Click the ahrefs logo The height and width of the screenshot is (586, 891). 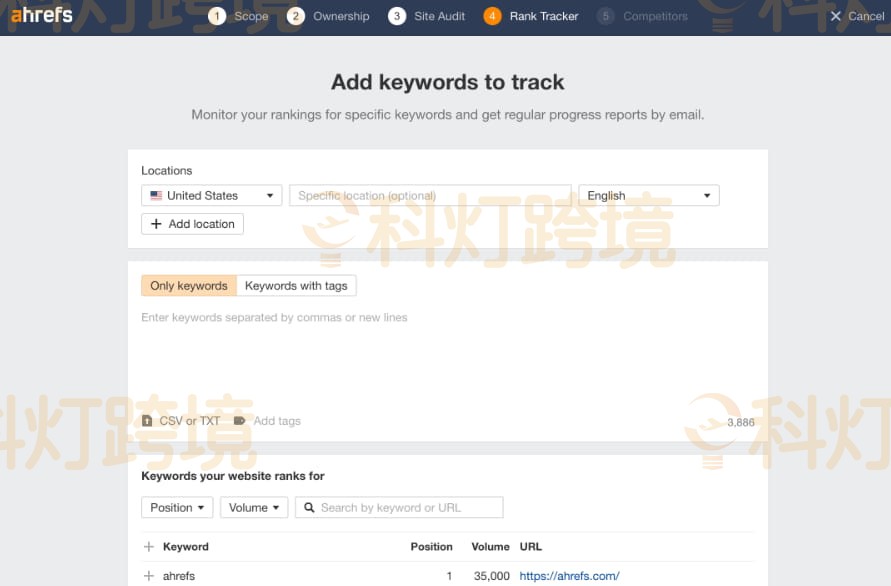42,15
